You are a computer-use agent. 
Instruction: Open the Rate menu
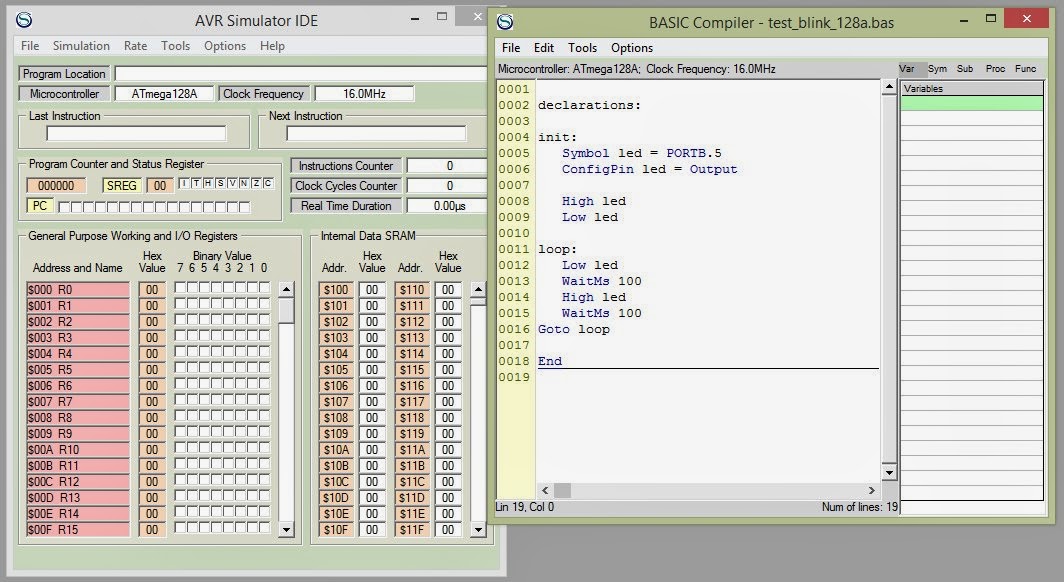136,45
